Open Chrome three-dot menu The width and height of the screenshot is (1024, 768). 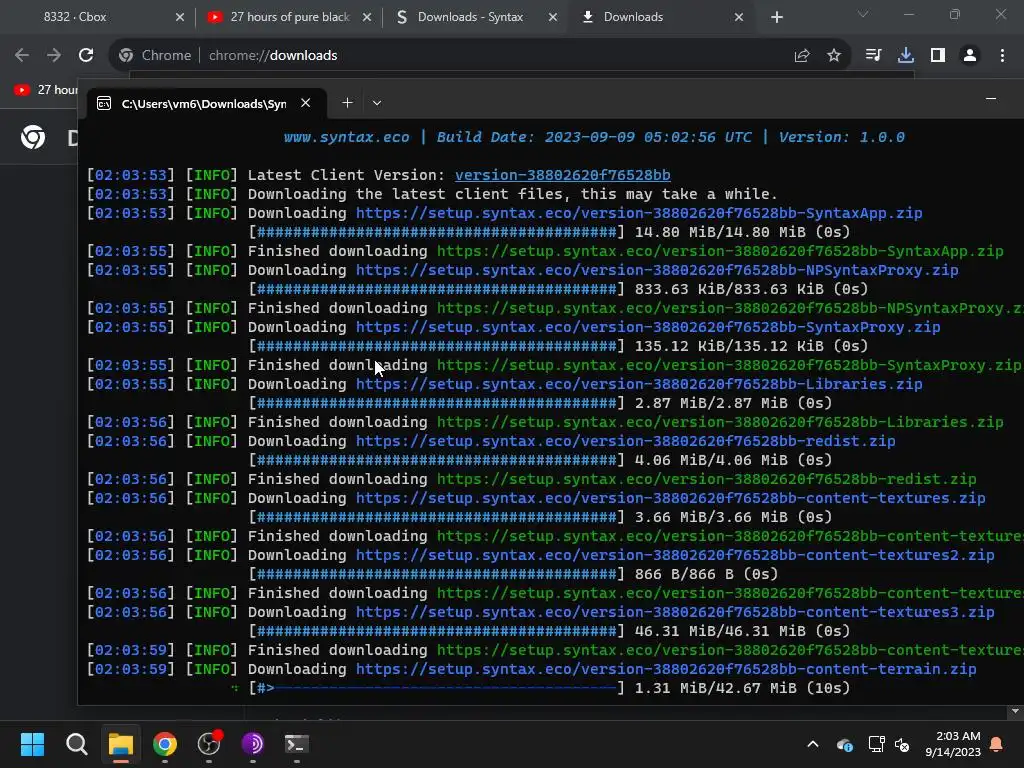(1002, 56)
